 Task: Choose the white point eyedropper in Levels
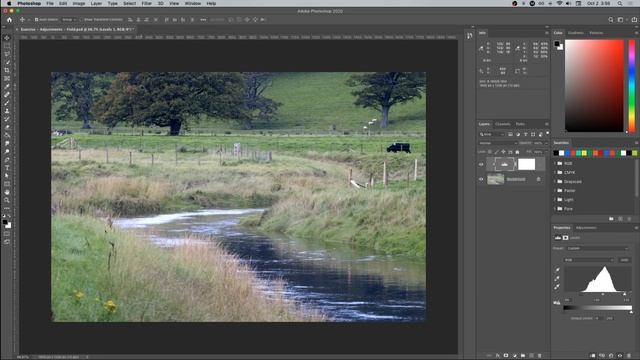tap(557, 287)
